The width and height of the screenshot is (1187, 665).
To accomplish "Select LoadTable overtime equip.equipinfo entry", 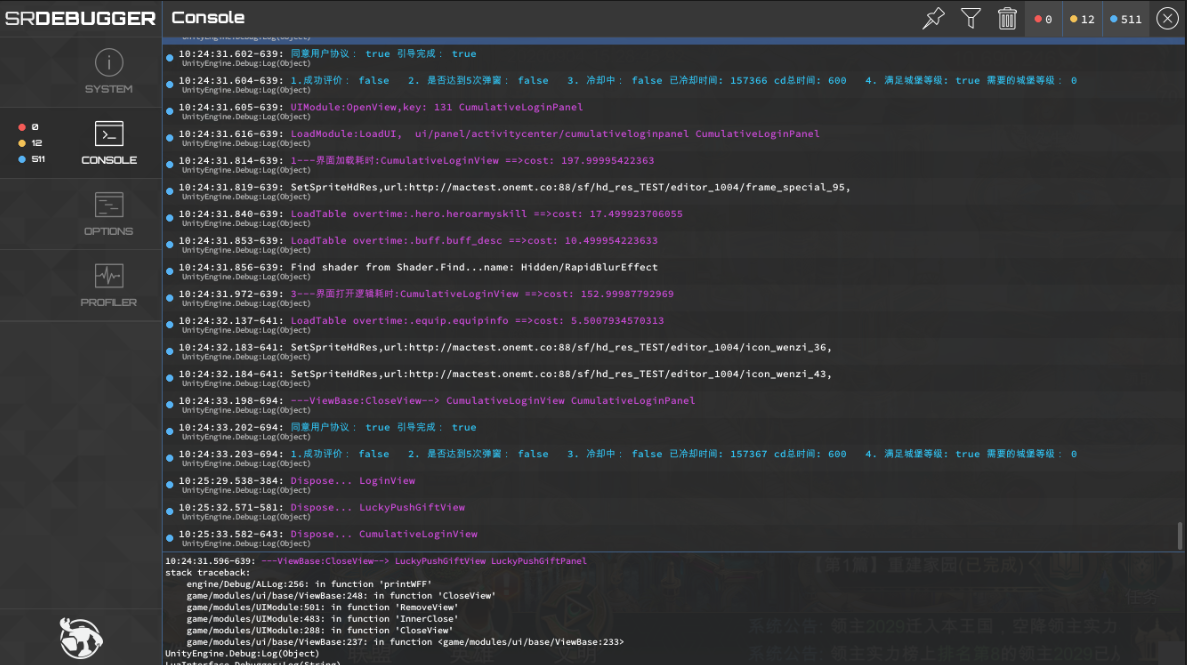I will [x=673, y=324].
